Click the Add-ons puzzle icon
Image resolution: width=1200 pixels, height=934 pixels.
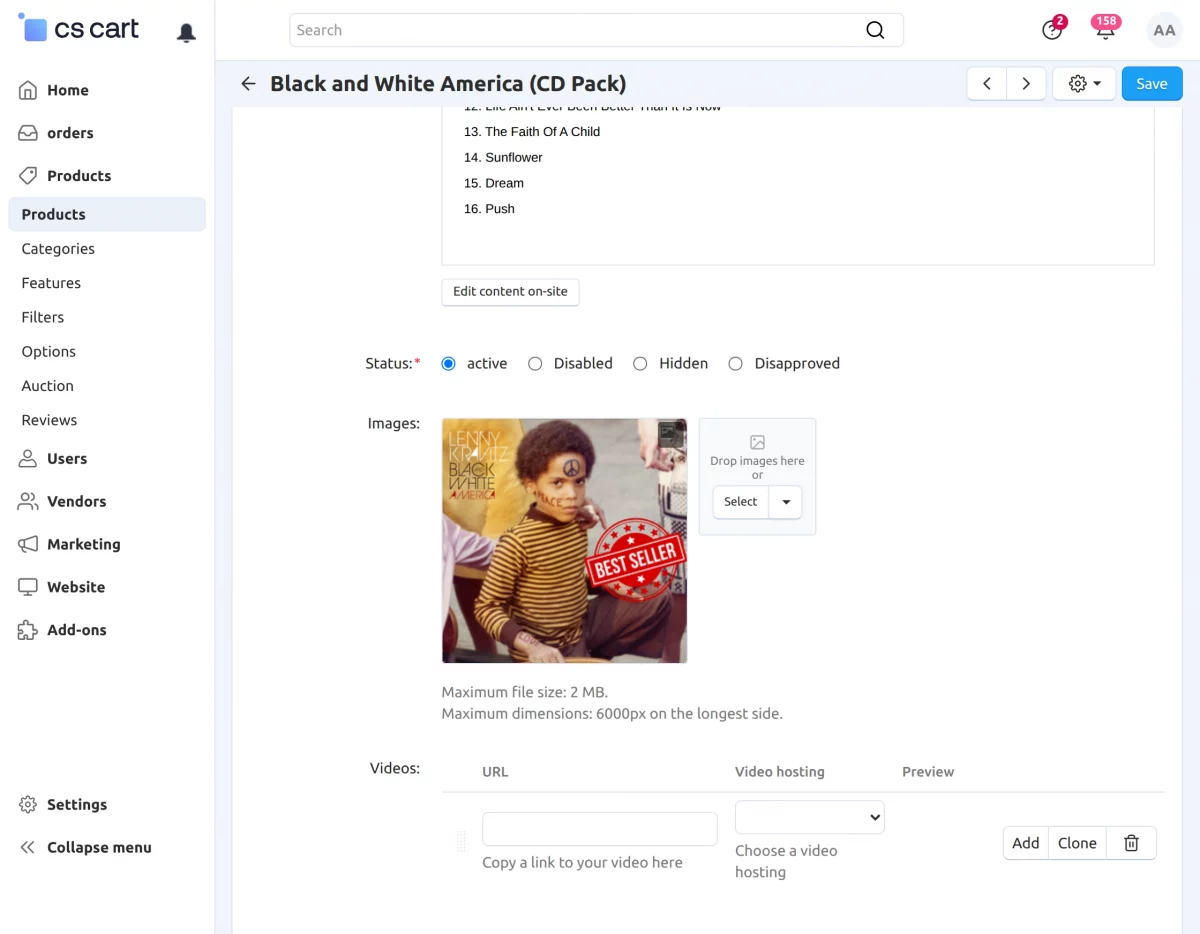[x=28, y=630]
